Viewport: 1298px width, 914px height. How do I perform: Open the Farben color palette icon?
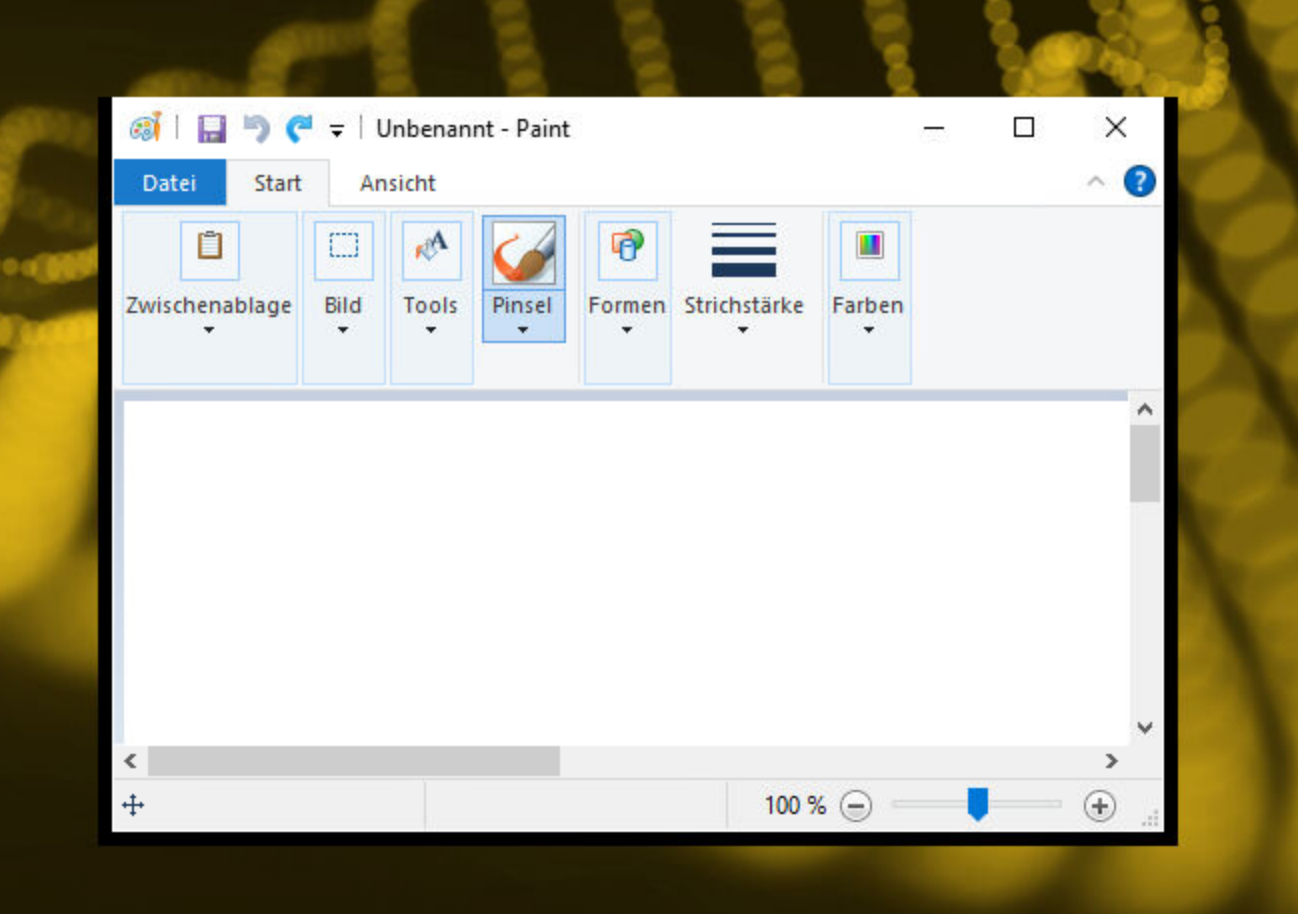coord(869,248)
